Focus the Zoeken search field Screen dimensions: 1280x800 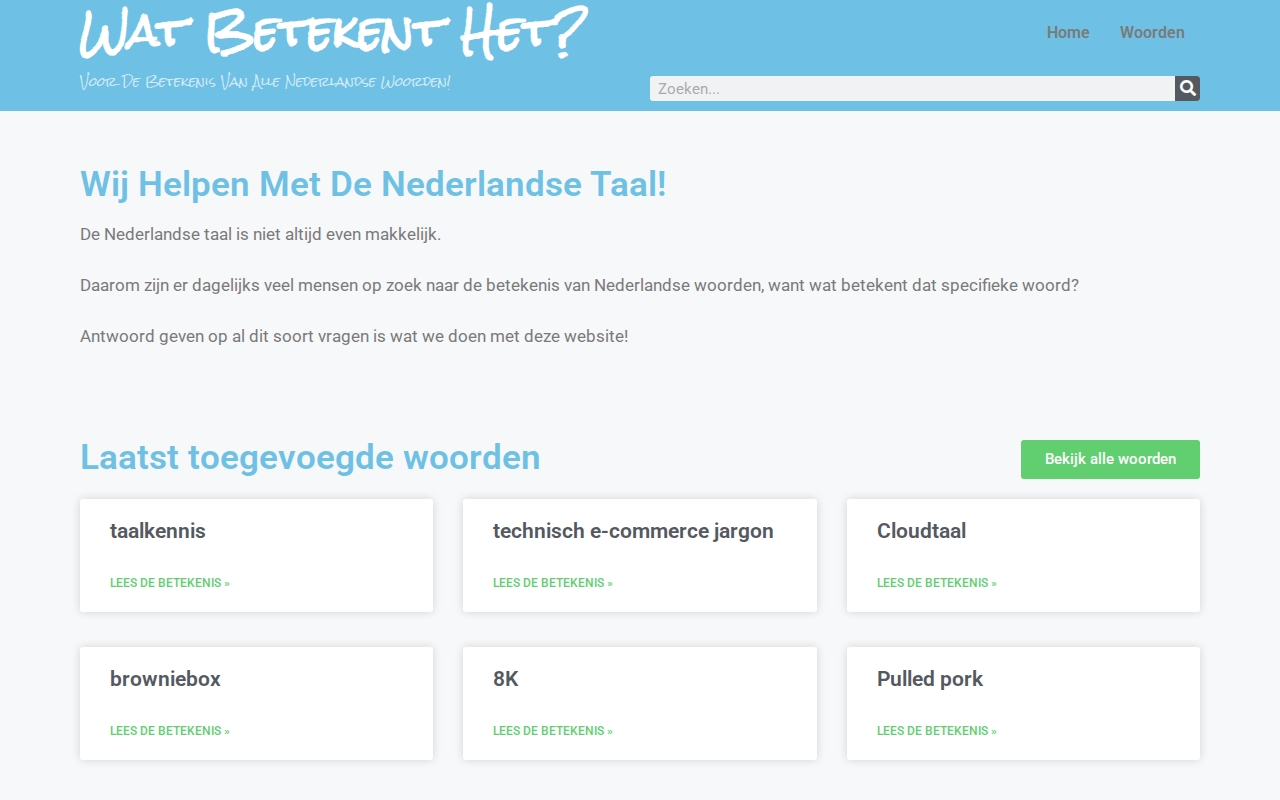(x=912, y=89)
